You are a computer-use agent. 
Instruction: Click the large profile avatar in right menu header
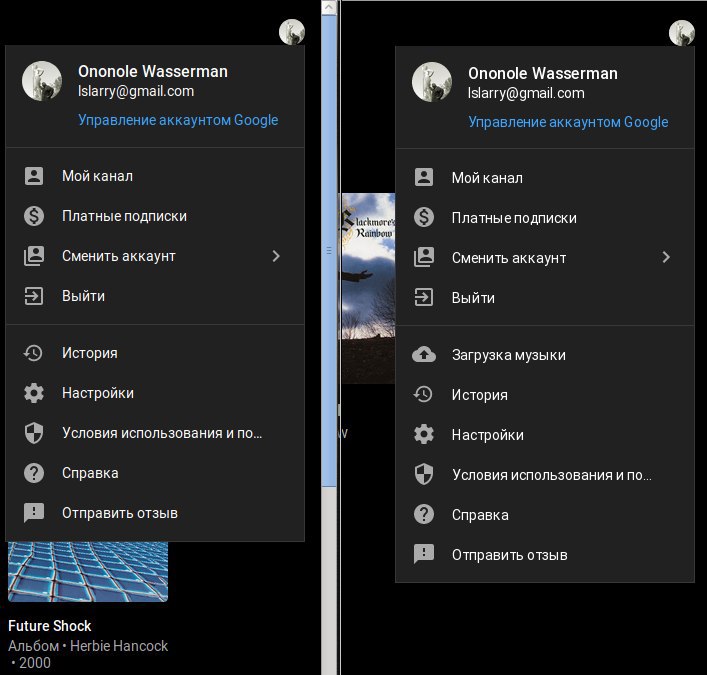tap(432, 82)
